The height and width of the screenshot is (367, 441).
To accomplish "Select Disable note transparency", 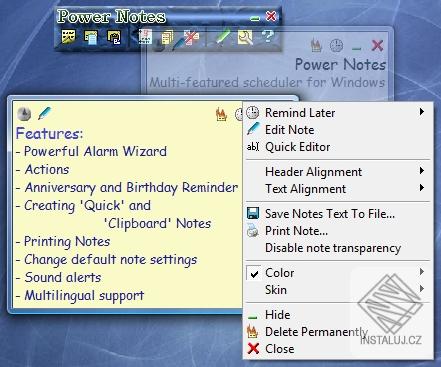I will click(338, 248).
